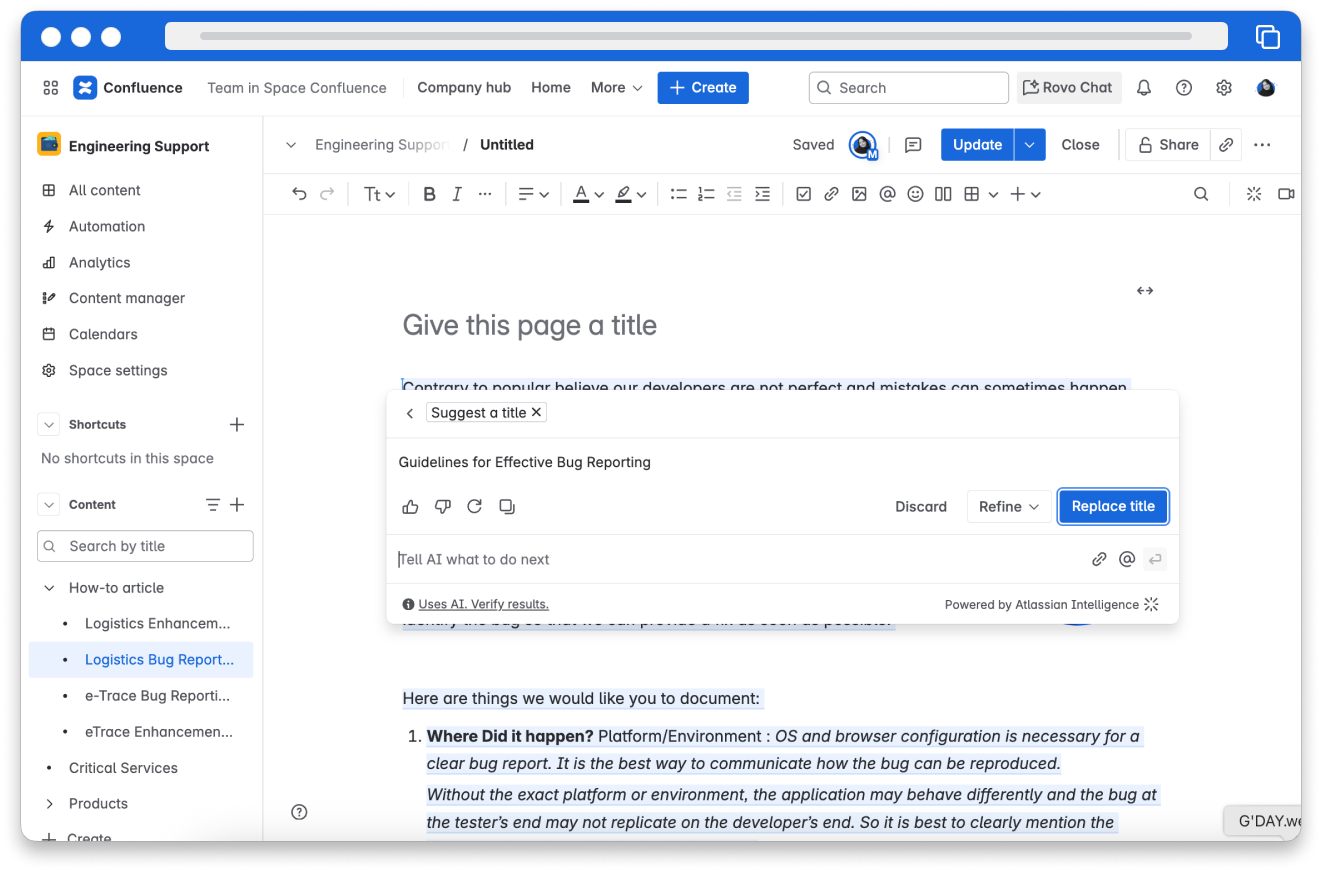Copy page link icon next to Share
Image resolution: width=1322 pixels, height=872 pixels.
point(1226,145)
